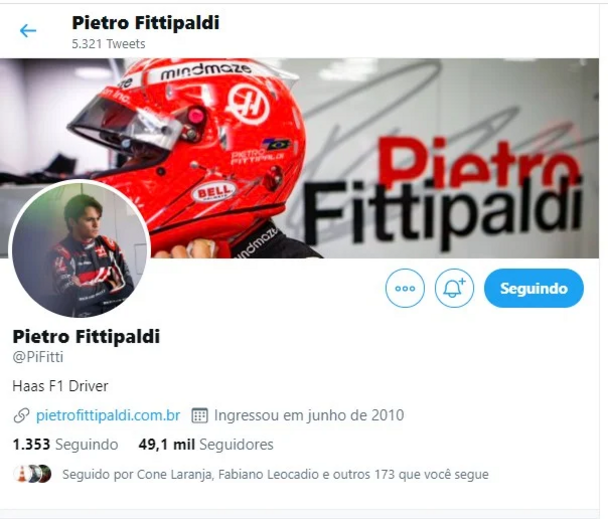Click the chain link icon beside website

click(21, 415)
